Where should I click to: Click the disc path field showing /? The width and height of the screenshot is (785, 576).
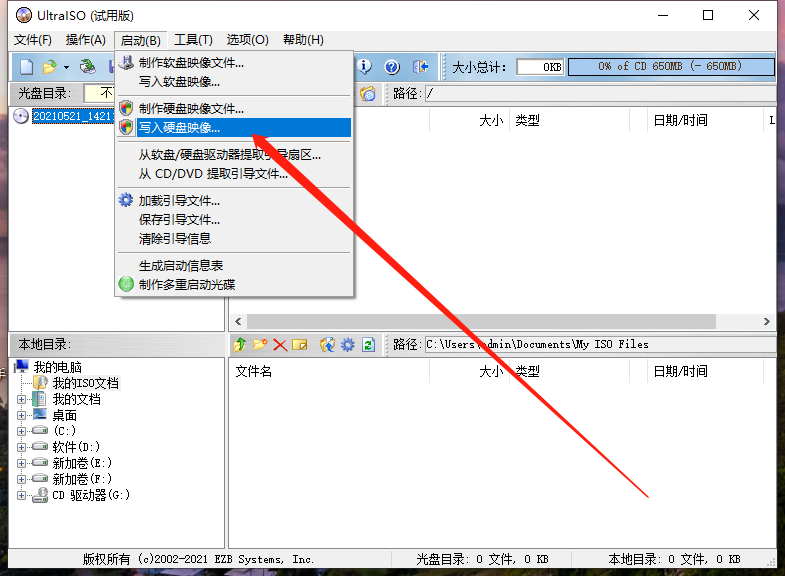(601, 94)
